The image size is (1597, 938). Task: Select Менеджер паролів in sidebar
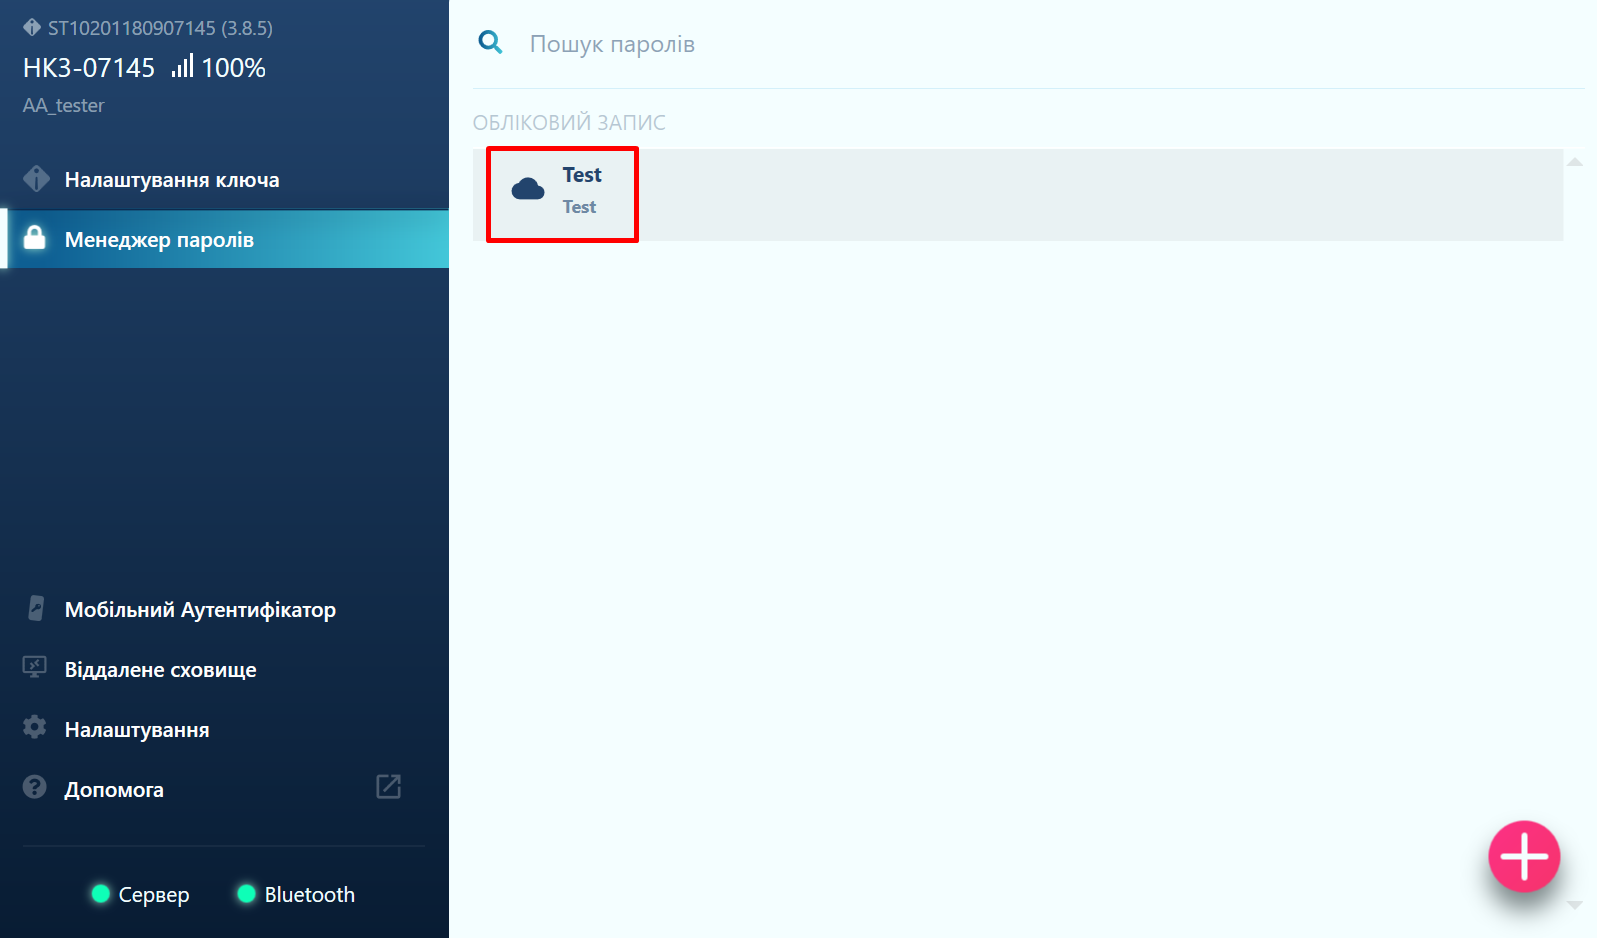[x=160, y=240]
